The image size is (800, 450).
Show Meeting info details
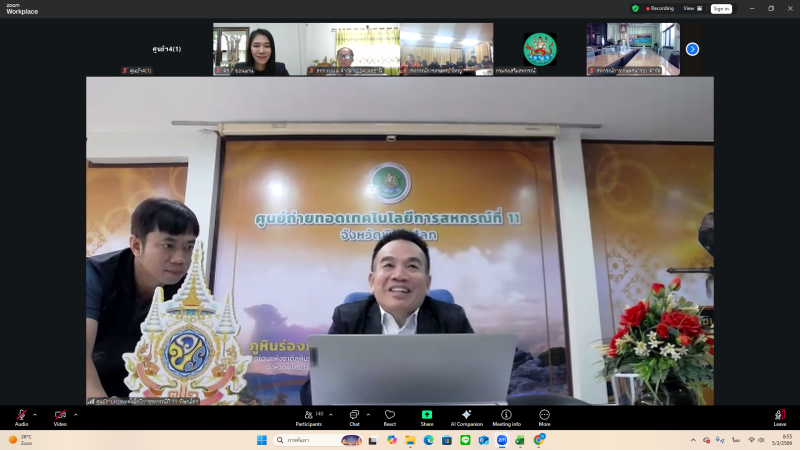(x=506, y=415)
